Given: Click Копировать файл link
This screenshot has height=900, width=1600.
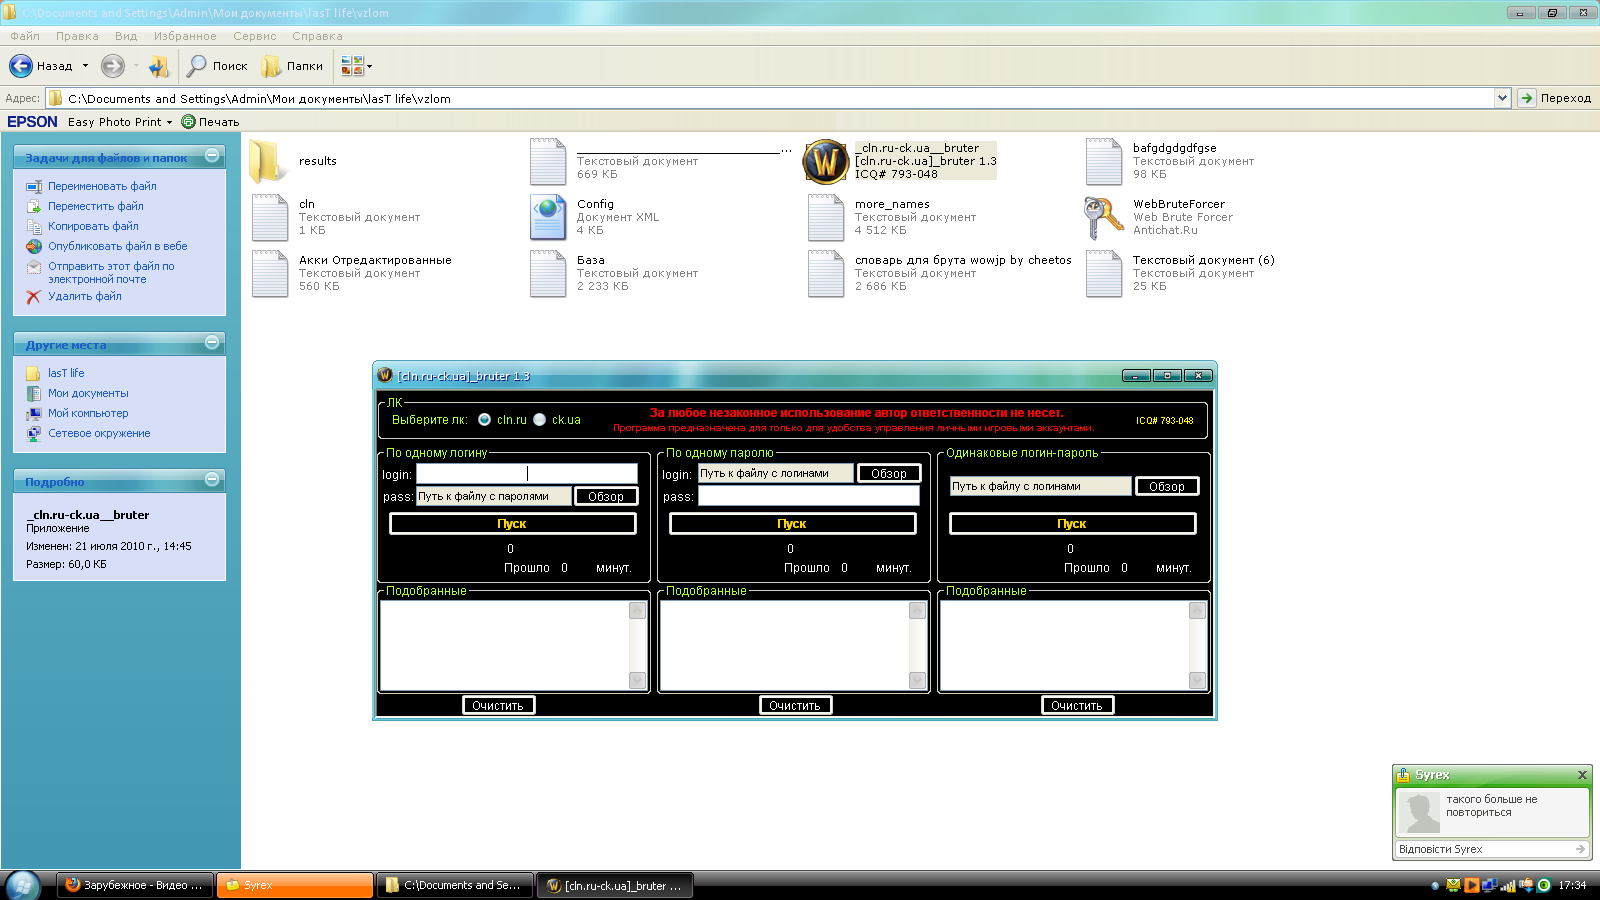Looking at the screenshot, I should pyautogui.click(x=93, y=226).
